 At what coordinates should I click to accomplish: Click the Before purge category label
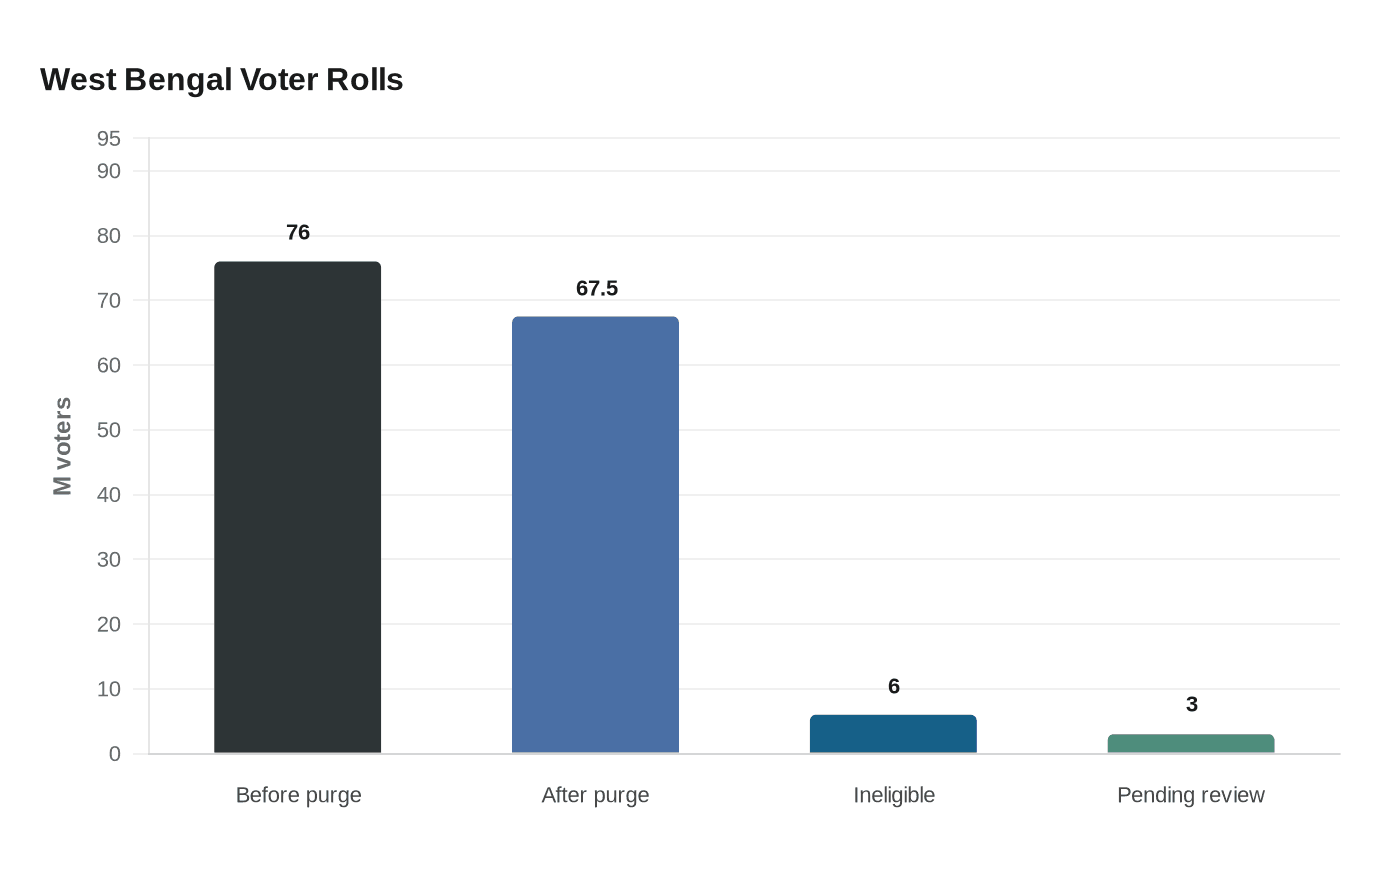tap(298, 795)
